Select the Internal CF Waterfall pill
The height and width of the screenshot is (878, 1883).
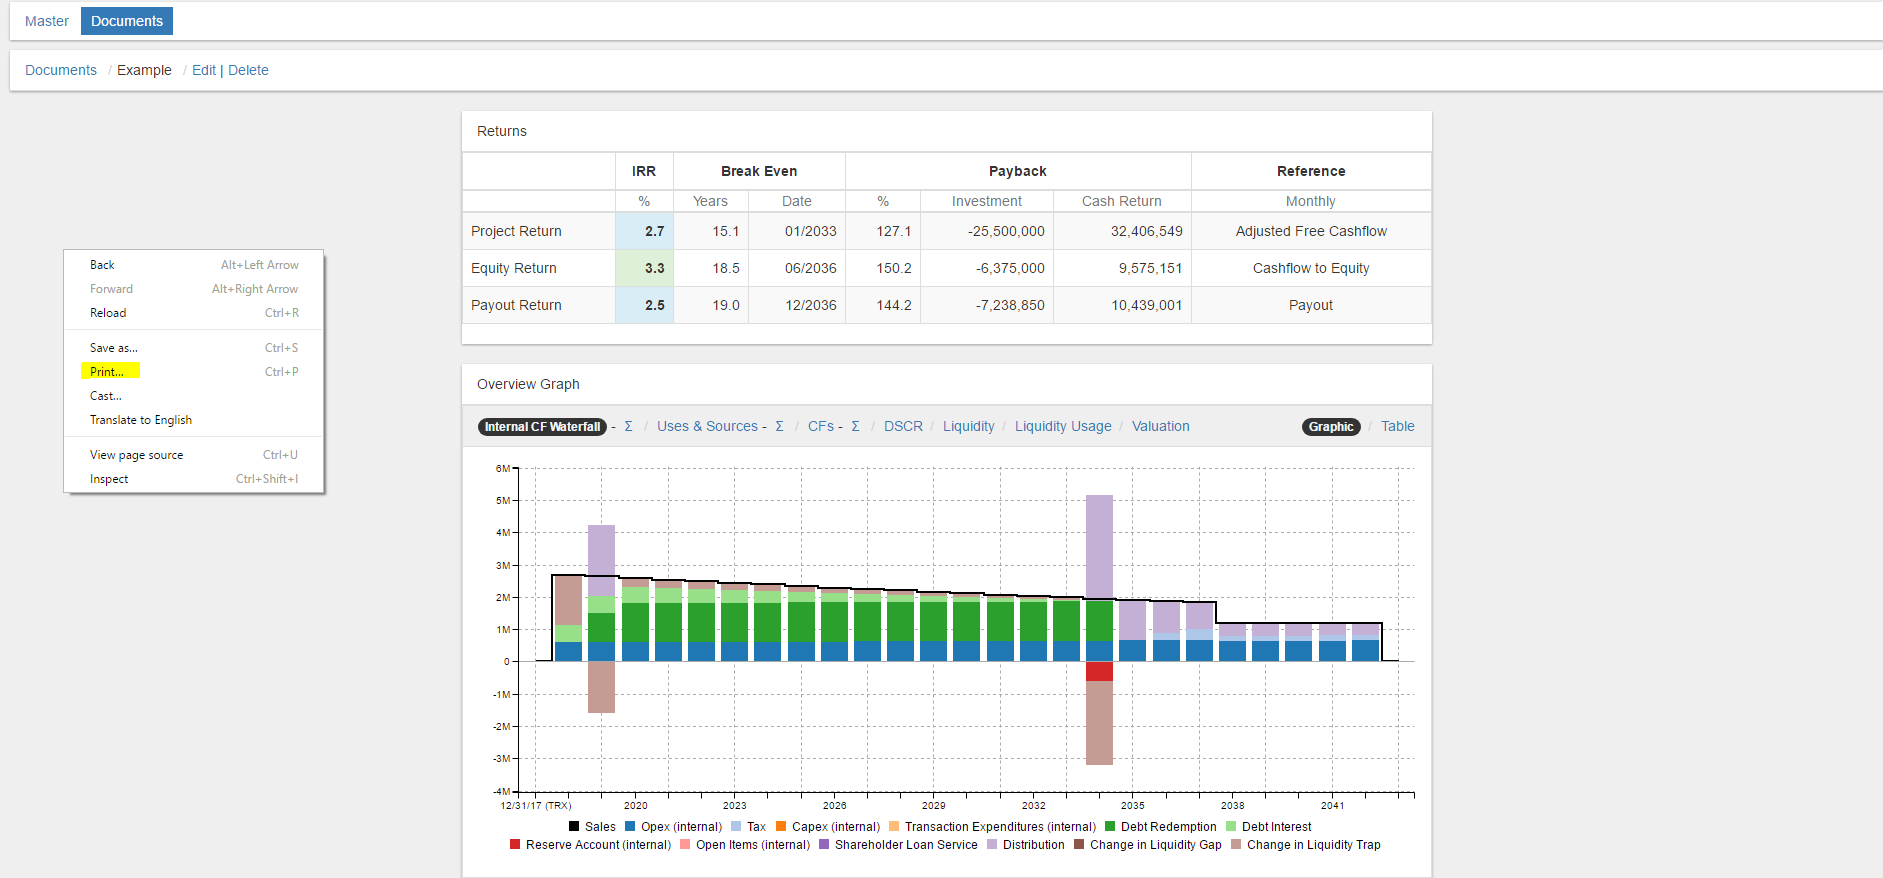[542, 427]
